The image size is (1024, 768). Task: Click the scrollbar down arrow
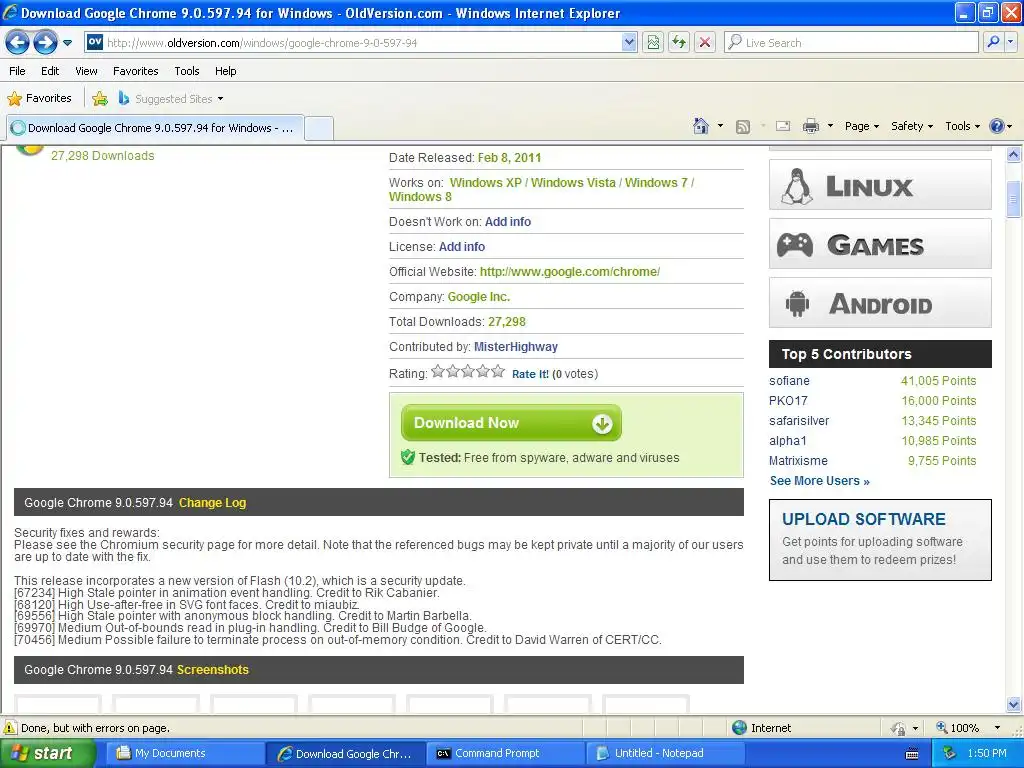(1014, 704)
